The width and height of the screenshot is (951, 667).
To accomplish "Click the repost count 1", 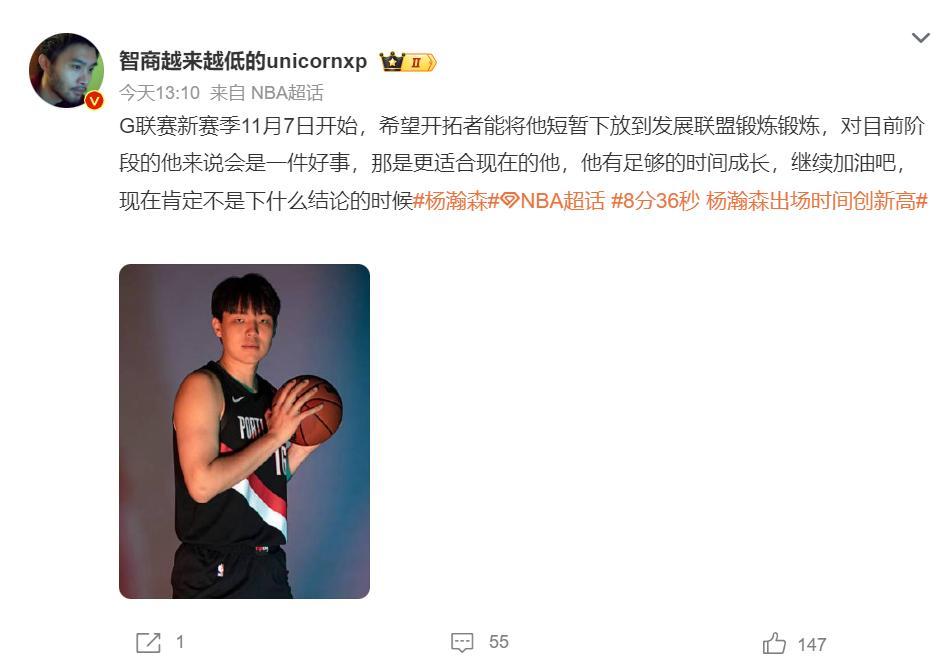I will tap(180, 642).
